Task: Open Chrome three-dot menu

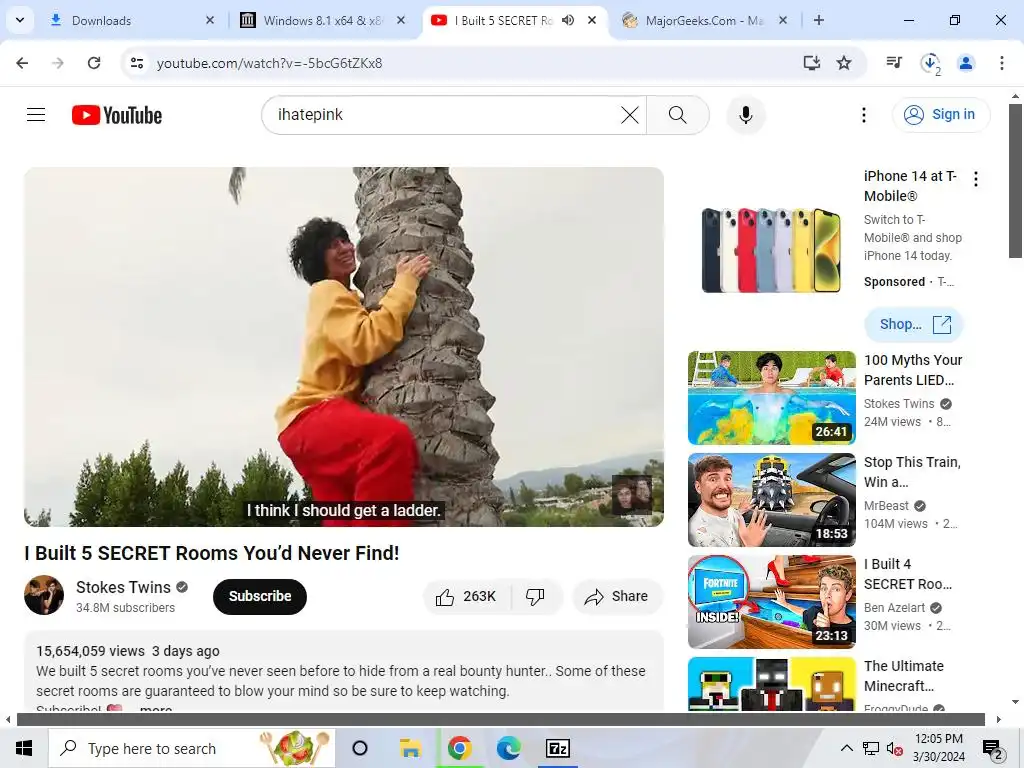Action: [1002, 63]
